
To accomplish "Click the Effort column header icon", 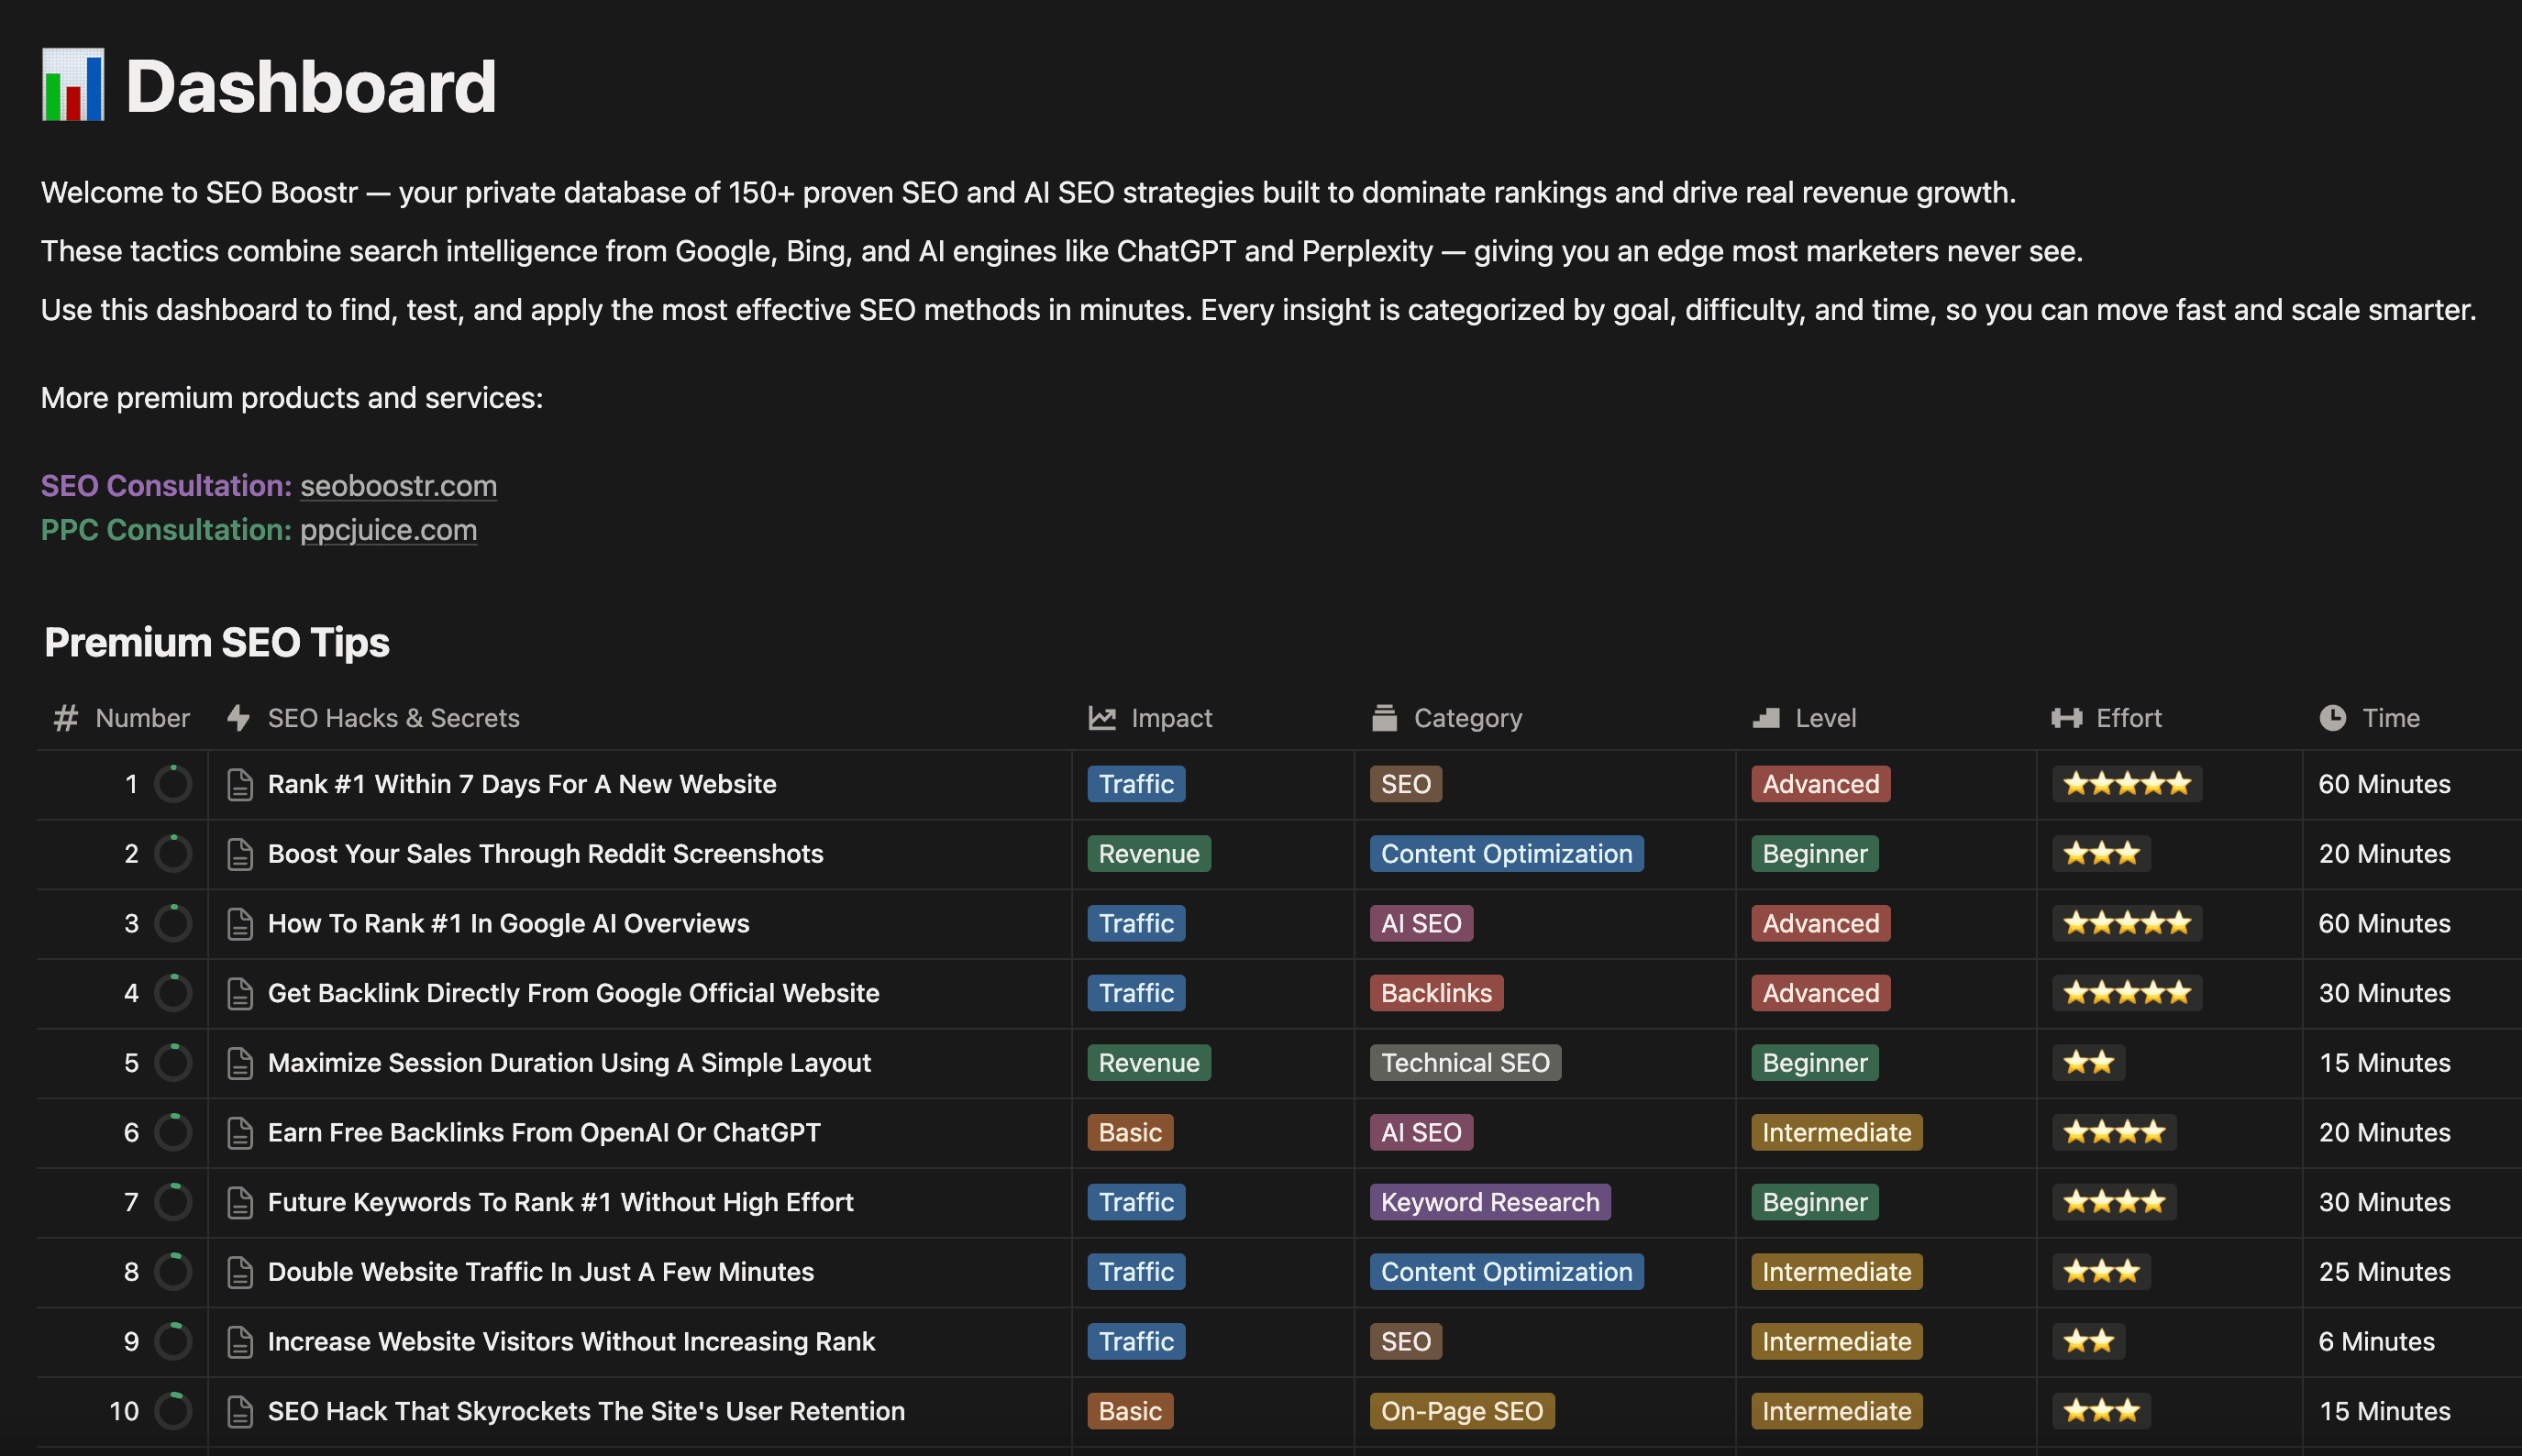I will (x=2066, y=717).
